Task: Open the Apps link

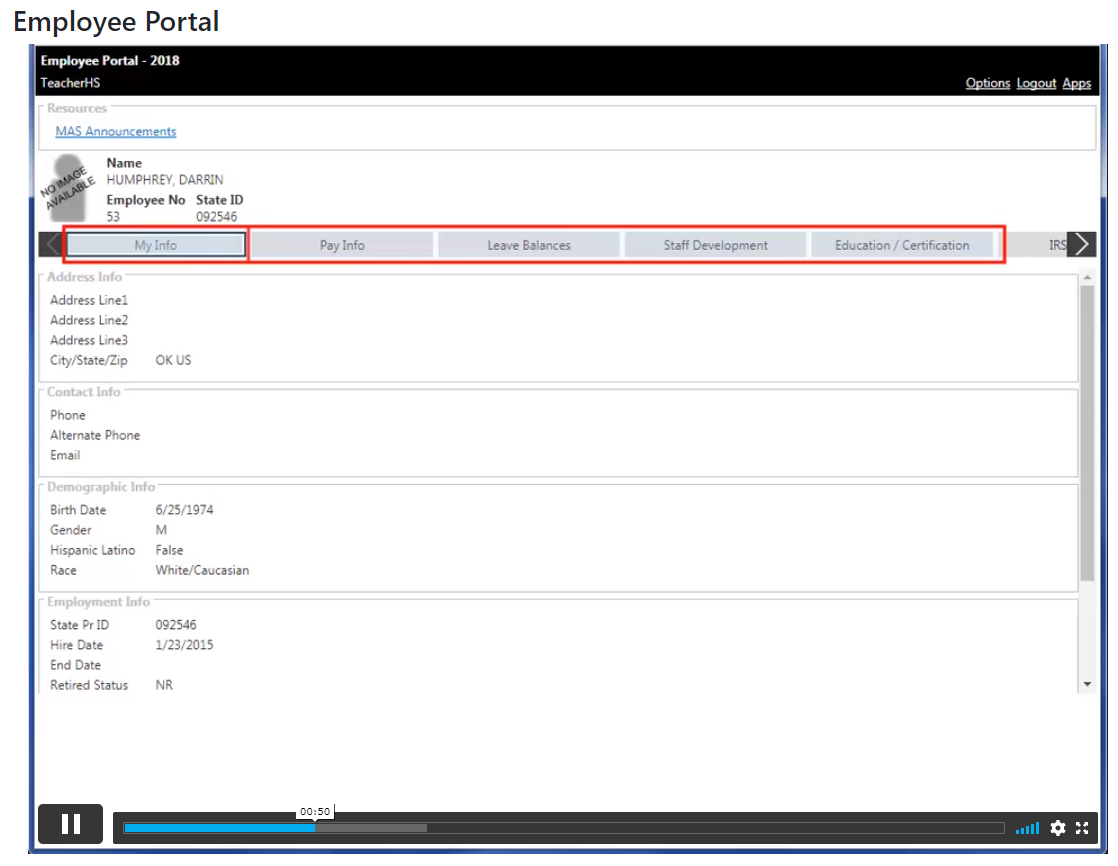Action: [x=1076, y=83]
